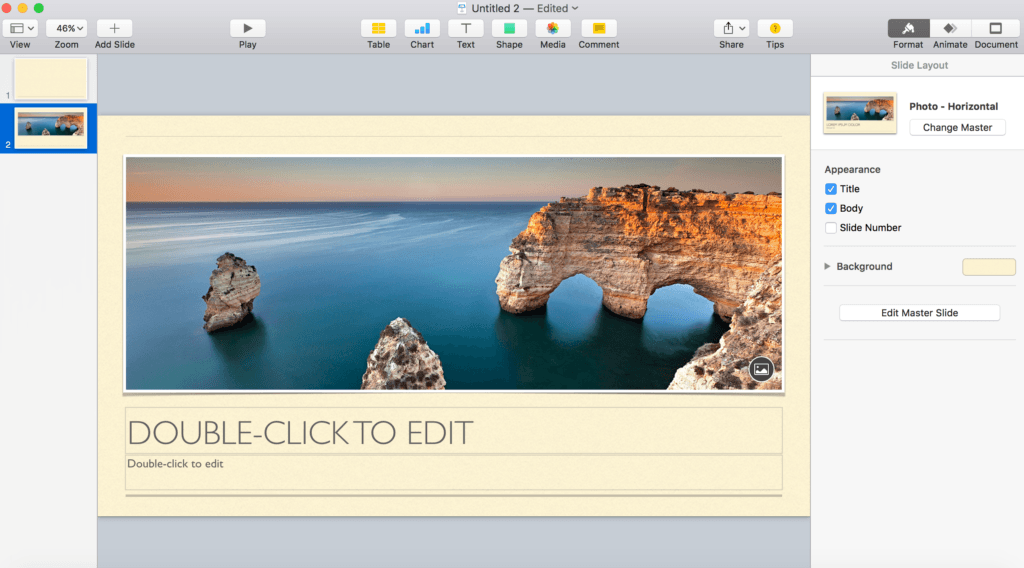
Task: Open the Media browser icon
Action: 552,29
